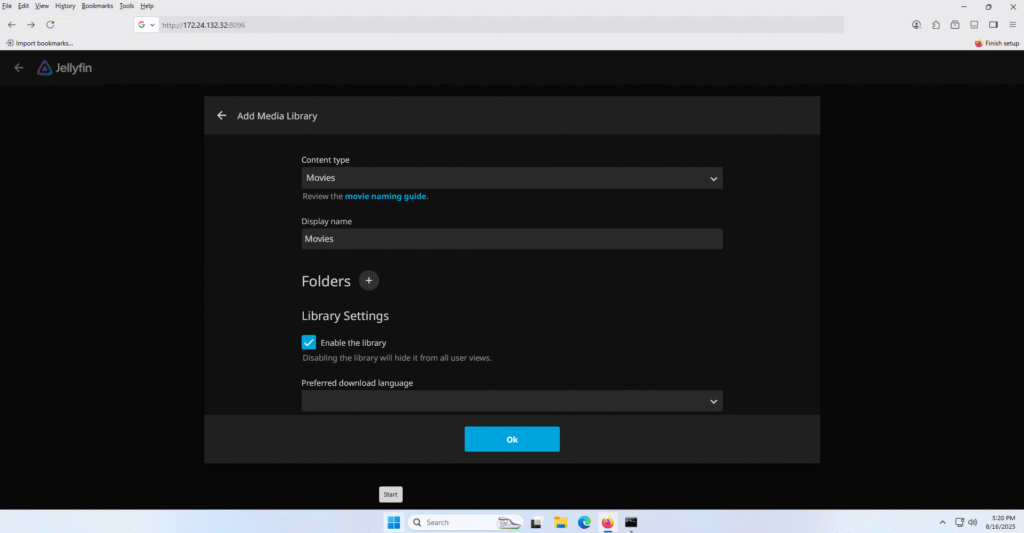Image resolution: width=1024 pixels, height=533 pixels.
Task: Open search engine dropdown in address bar
Action: (x=146, y=25)
